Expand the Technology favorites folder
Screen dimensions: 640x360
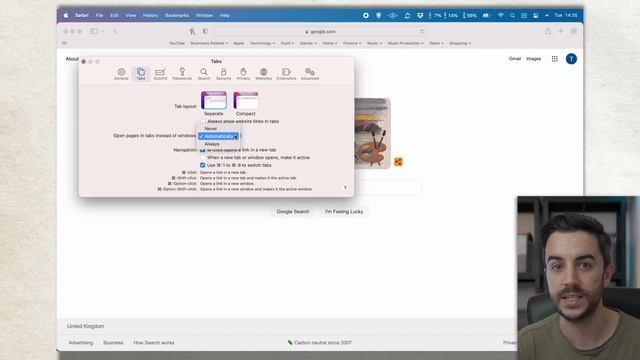[x=262, y=43]
